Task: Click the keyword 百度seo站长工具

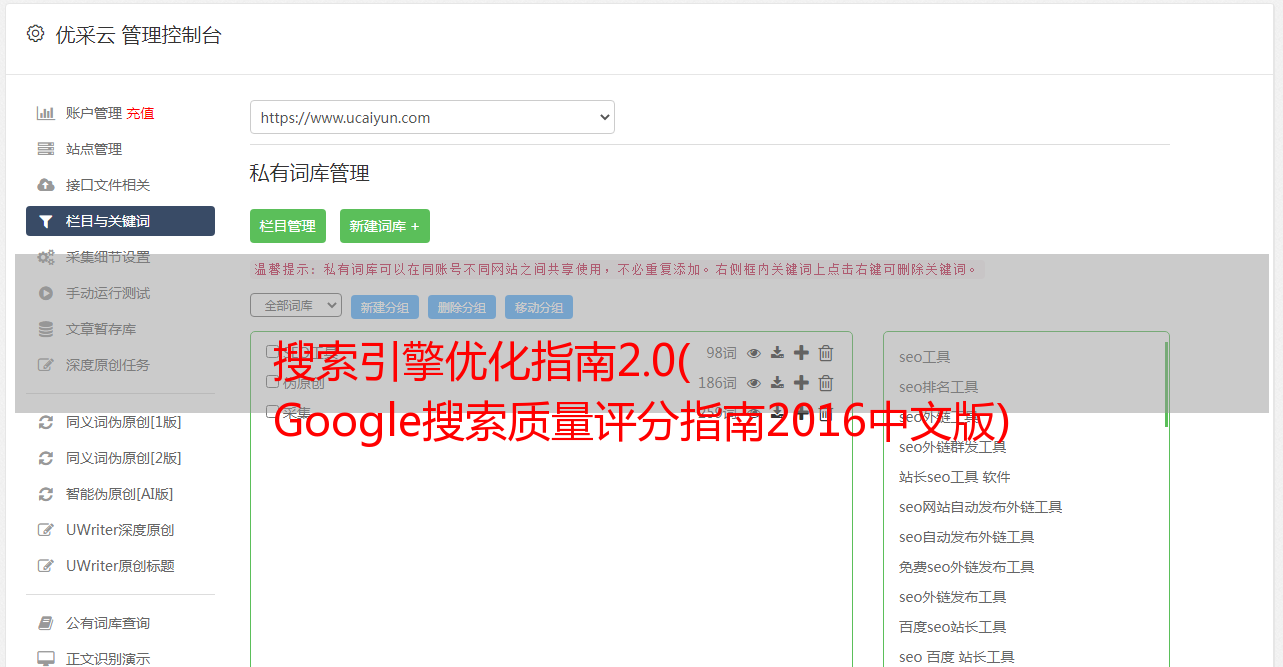Action: pyautogui.click(x=953, y=627)
